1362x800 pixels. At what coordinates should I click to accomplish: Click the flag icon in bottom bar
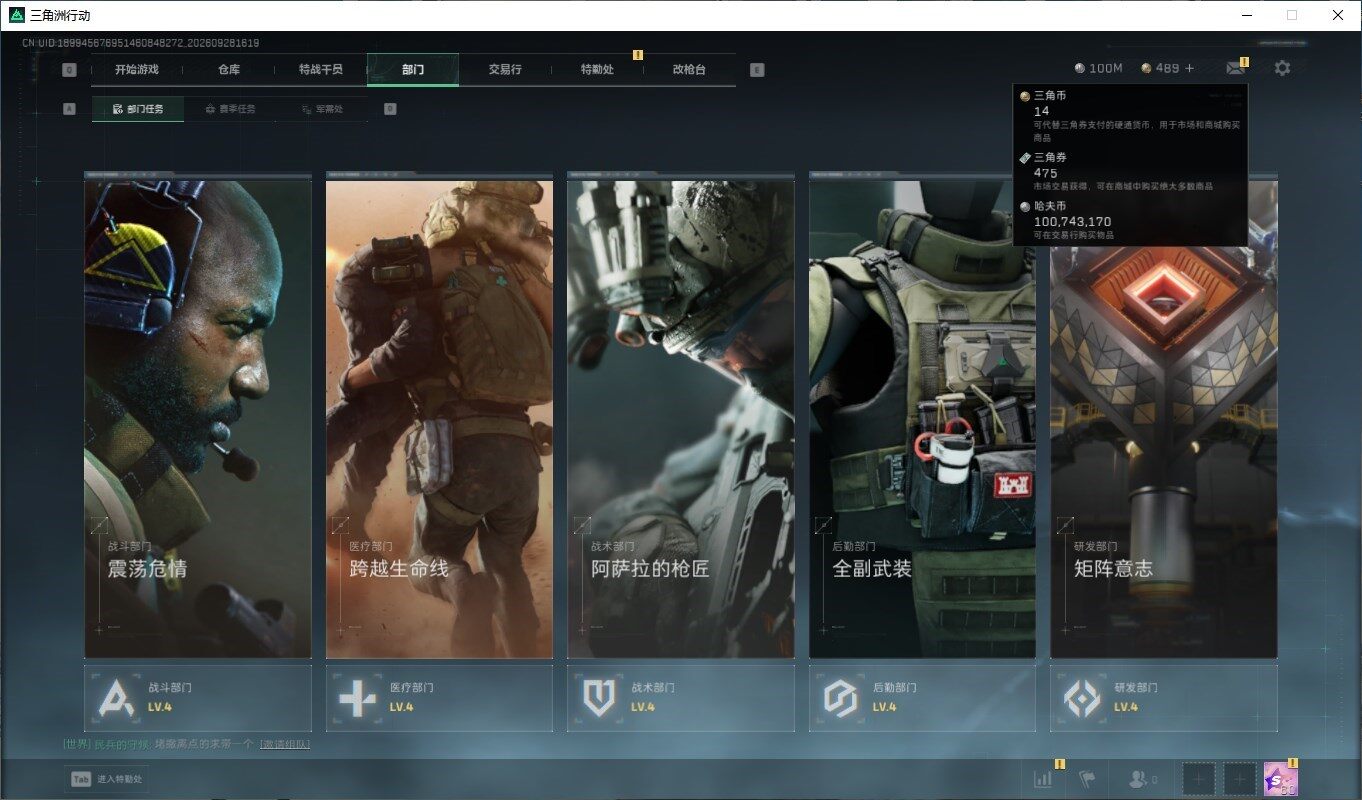pyautogui.click(x=1087, y=779)
